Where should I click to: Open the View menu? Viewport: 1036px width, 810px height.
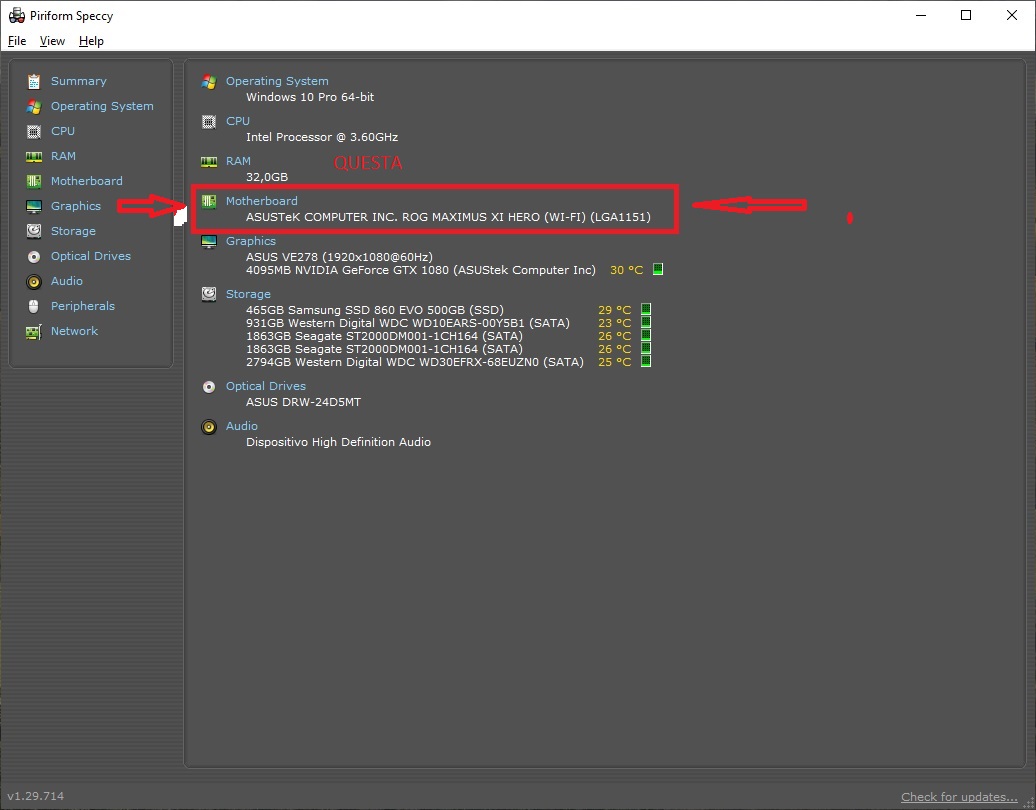point(52,41)
